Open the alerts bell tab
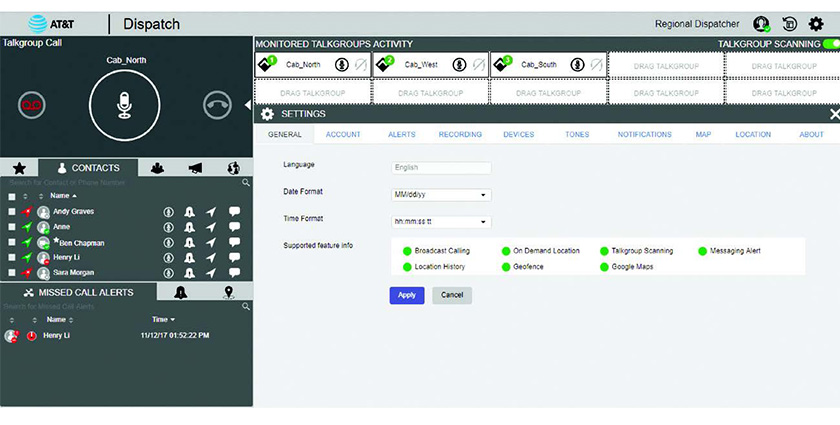The width and height of the screenshot is (840, 425). 181,293
